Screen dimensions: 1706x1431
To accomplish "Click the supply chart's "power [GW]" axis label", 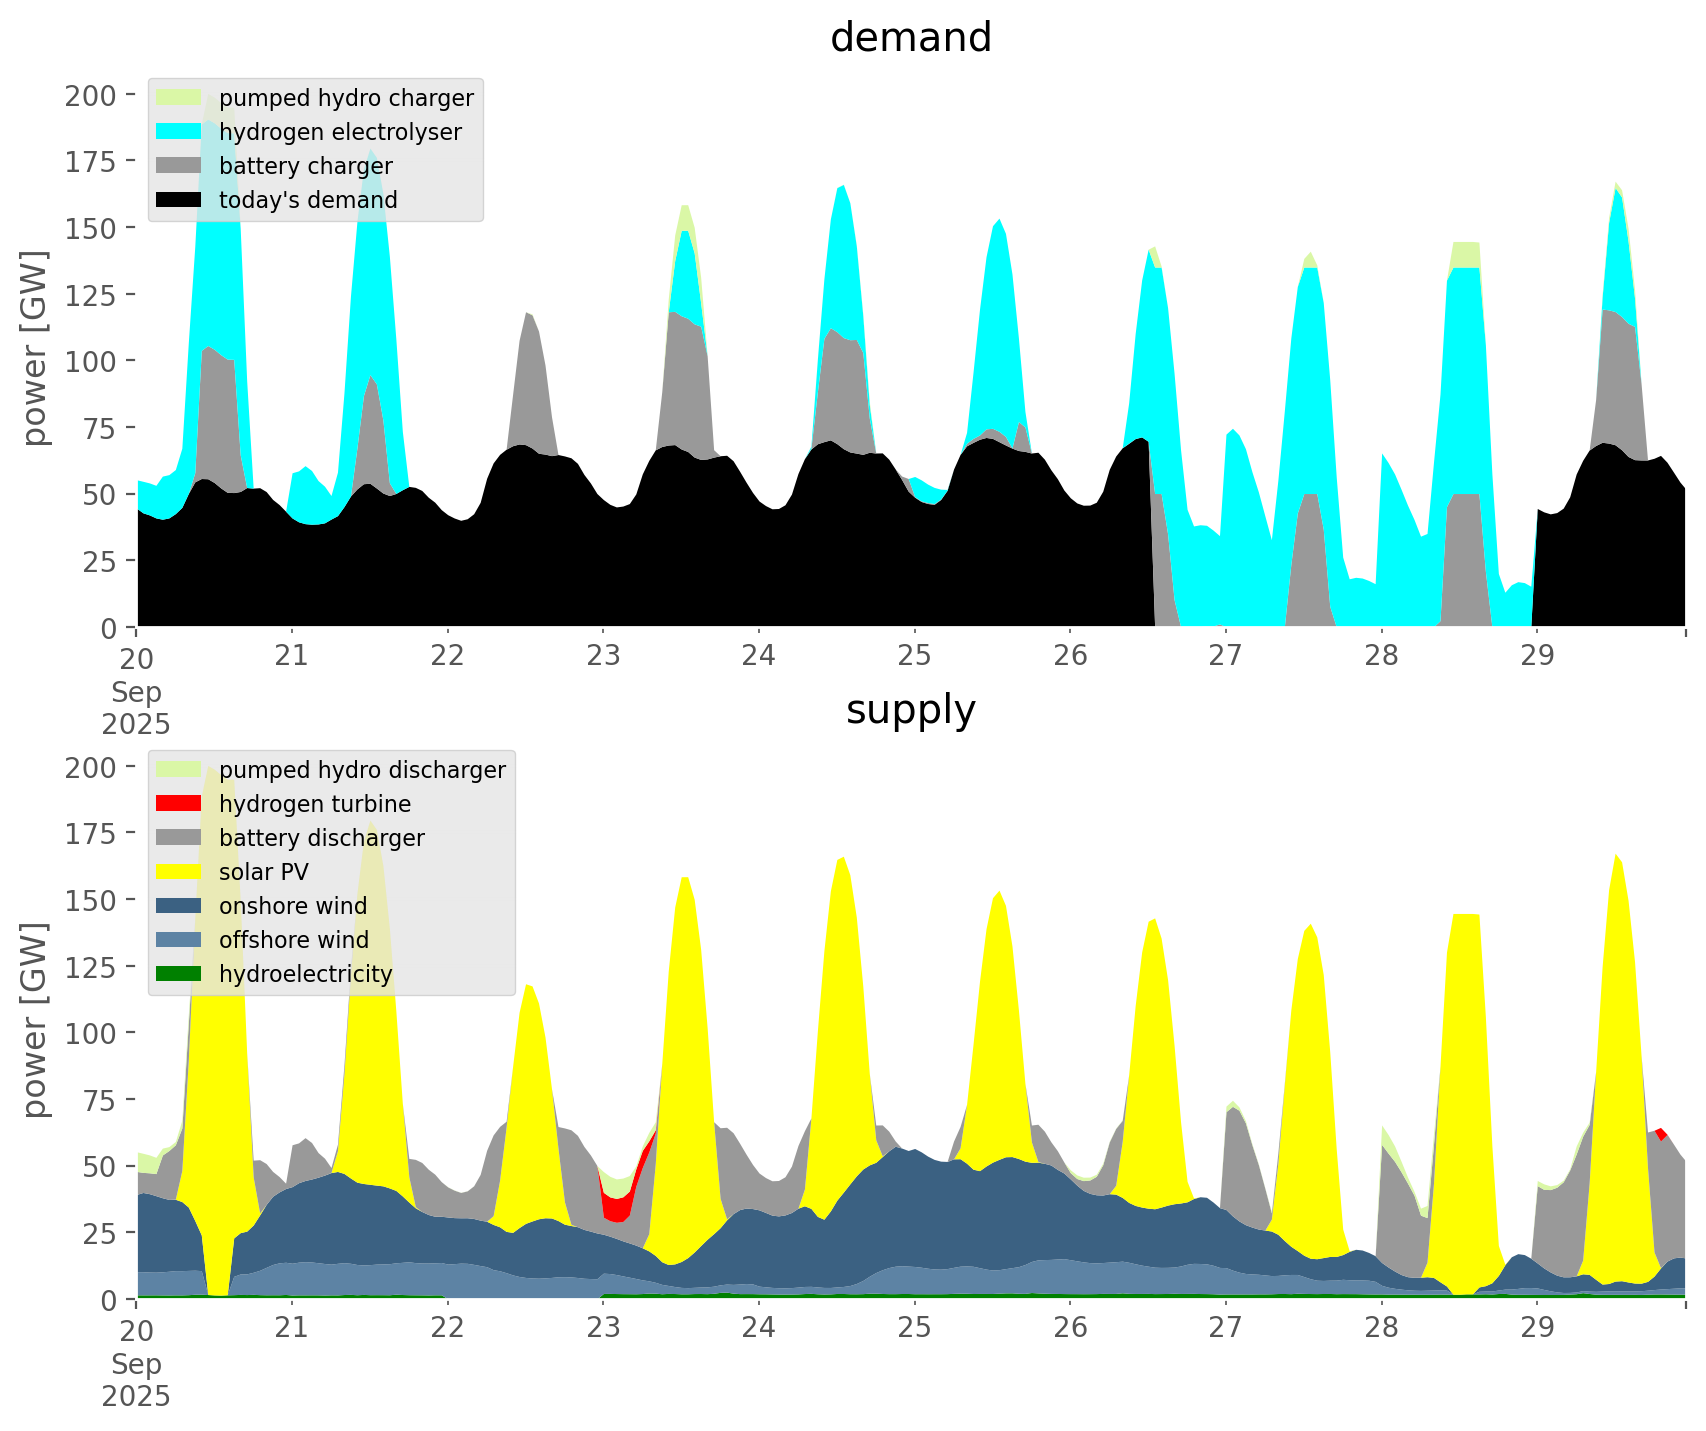I will click(35, 1020).
